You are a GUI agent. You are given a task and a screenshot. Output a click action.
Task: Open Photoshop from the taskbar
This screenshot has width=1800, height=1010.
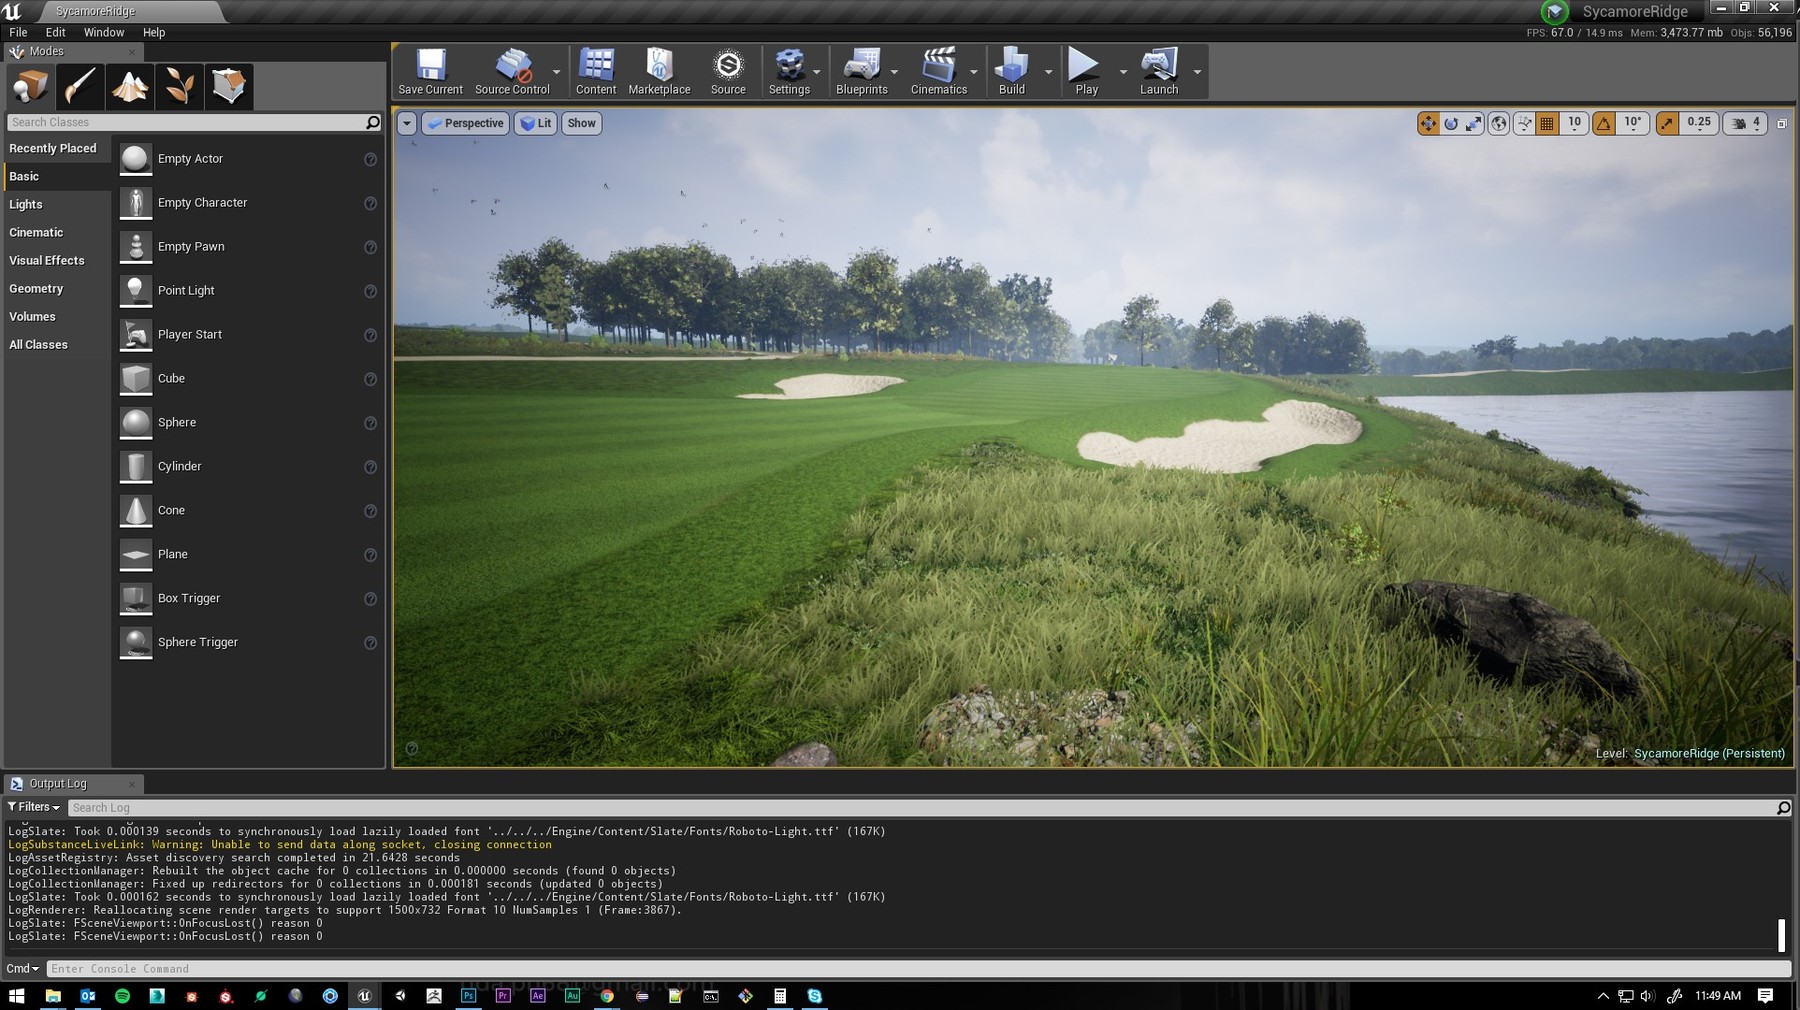coord(468,996)
